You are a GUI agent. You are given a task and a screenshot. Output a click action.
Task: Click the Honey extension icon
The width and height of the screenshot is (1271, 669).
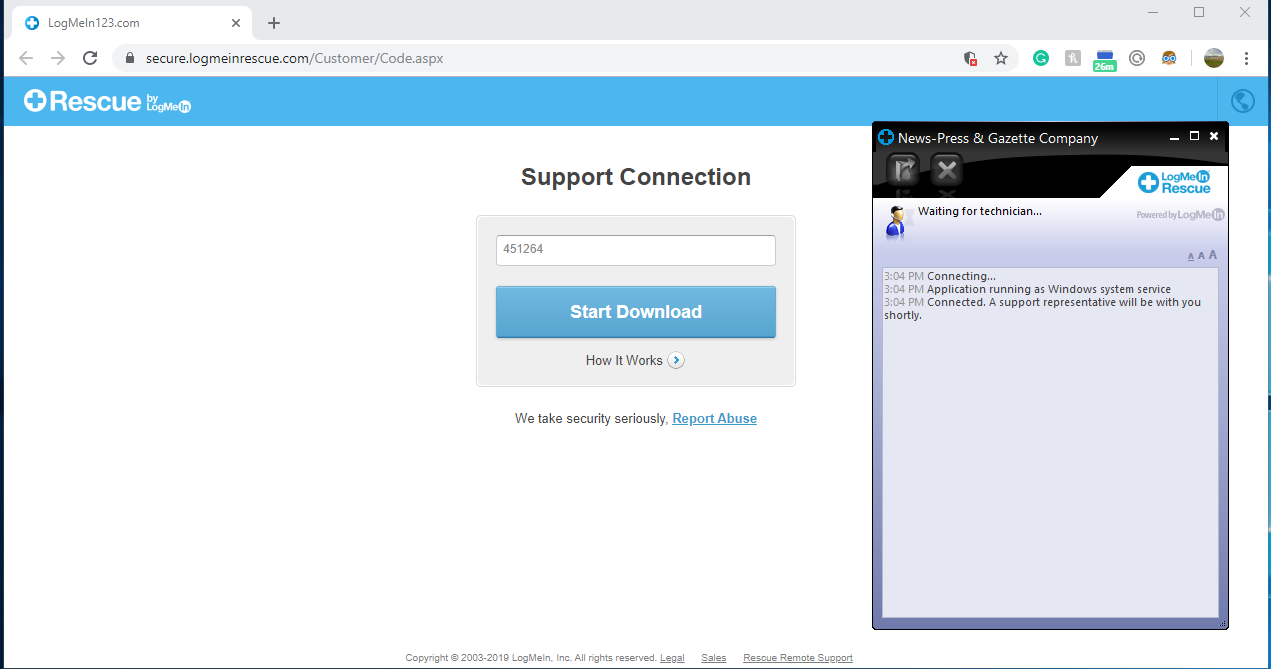point(1072,58)
